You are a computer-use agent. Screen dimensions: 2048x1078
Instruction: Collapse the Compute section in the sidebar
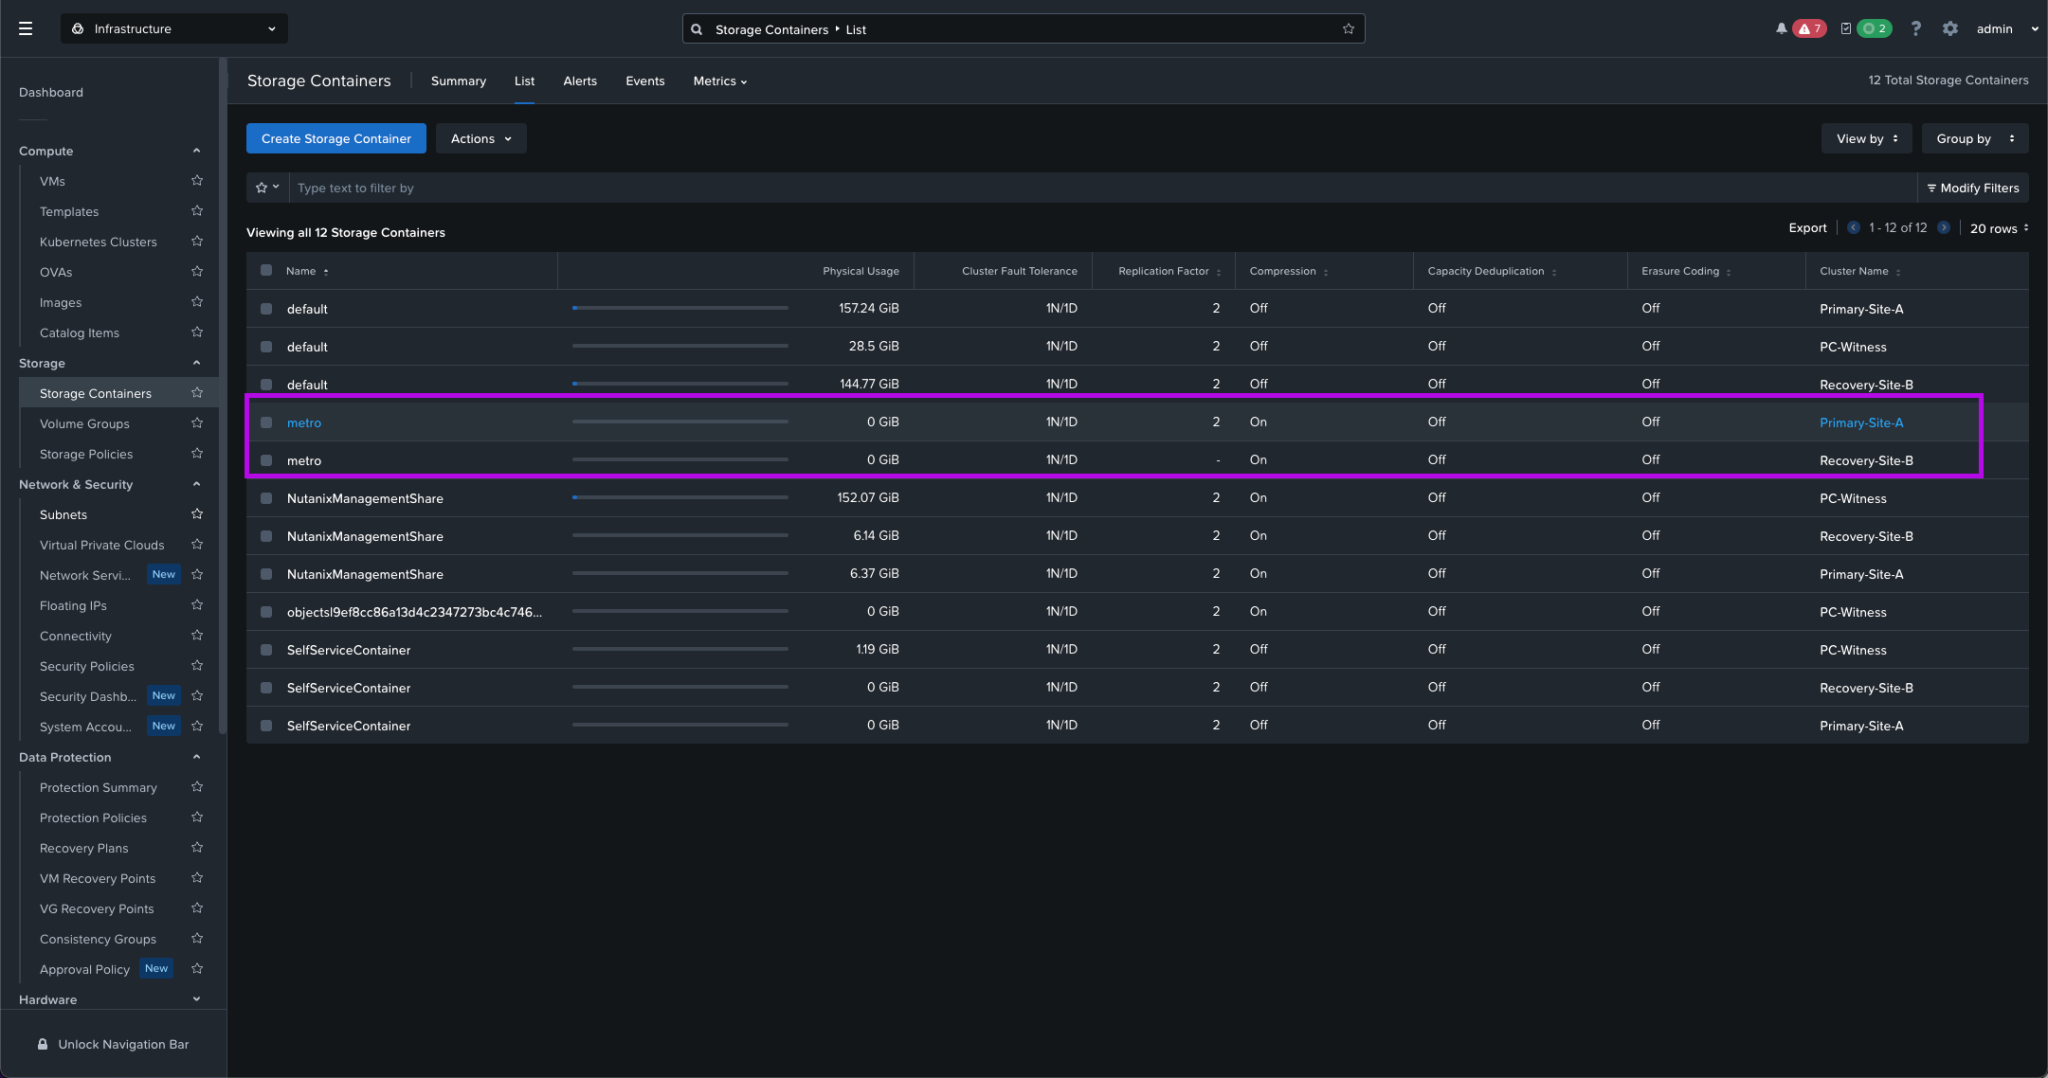click(196, 150)
